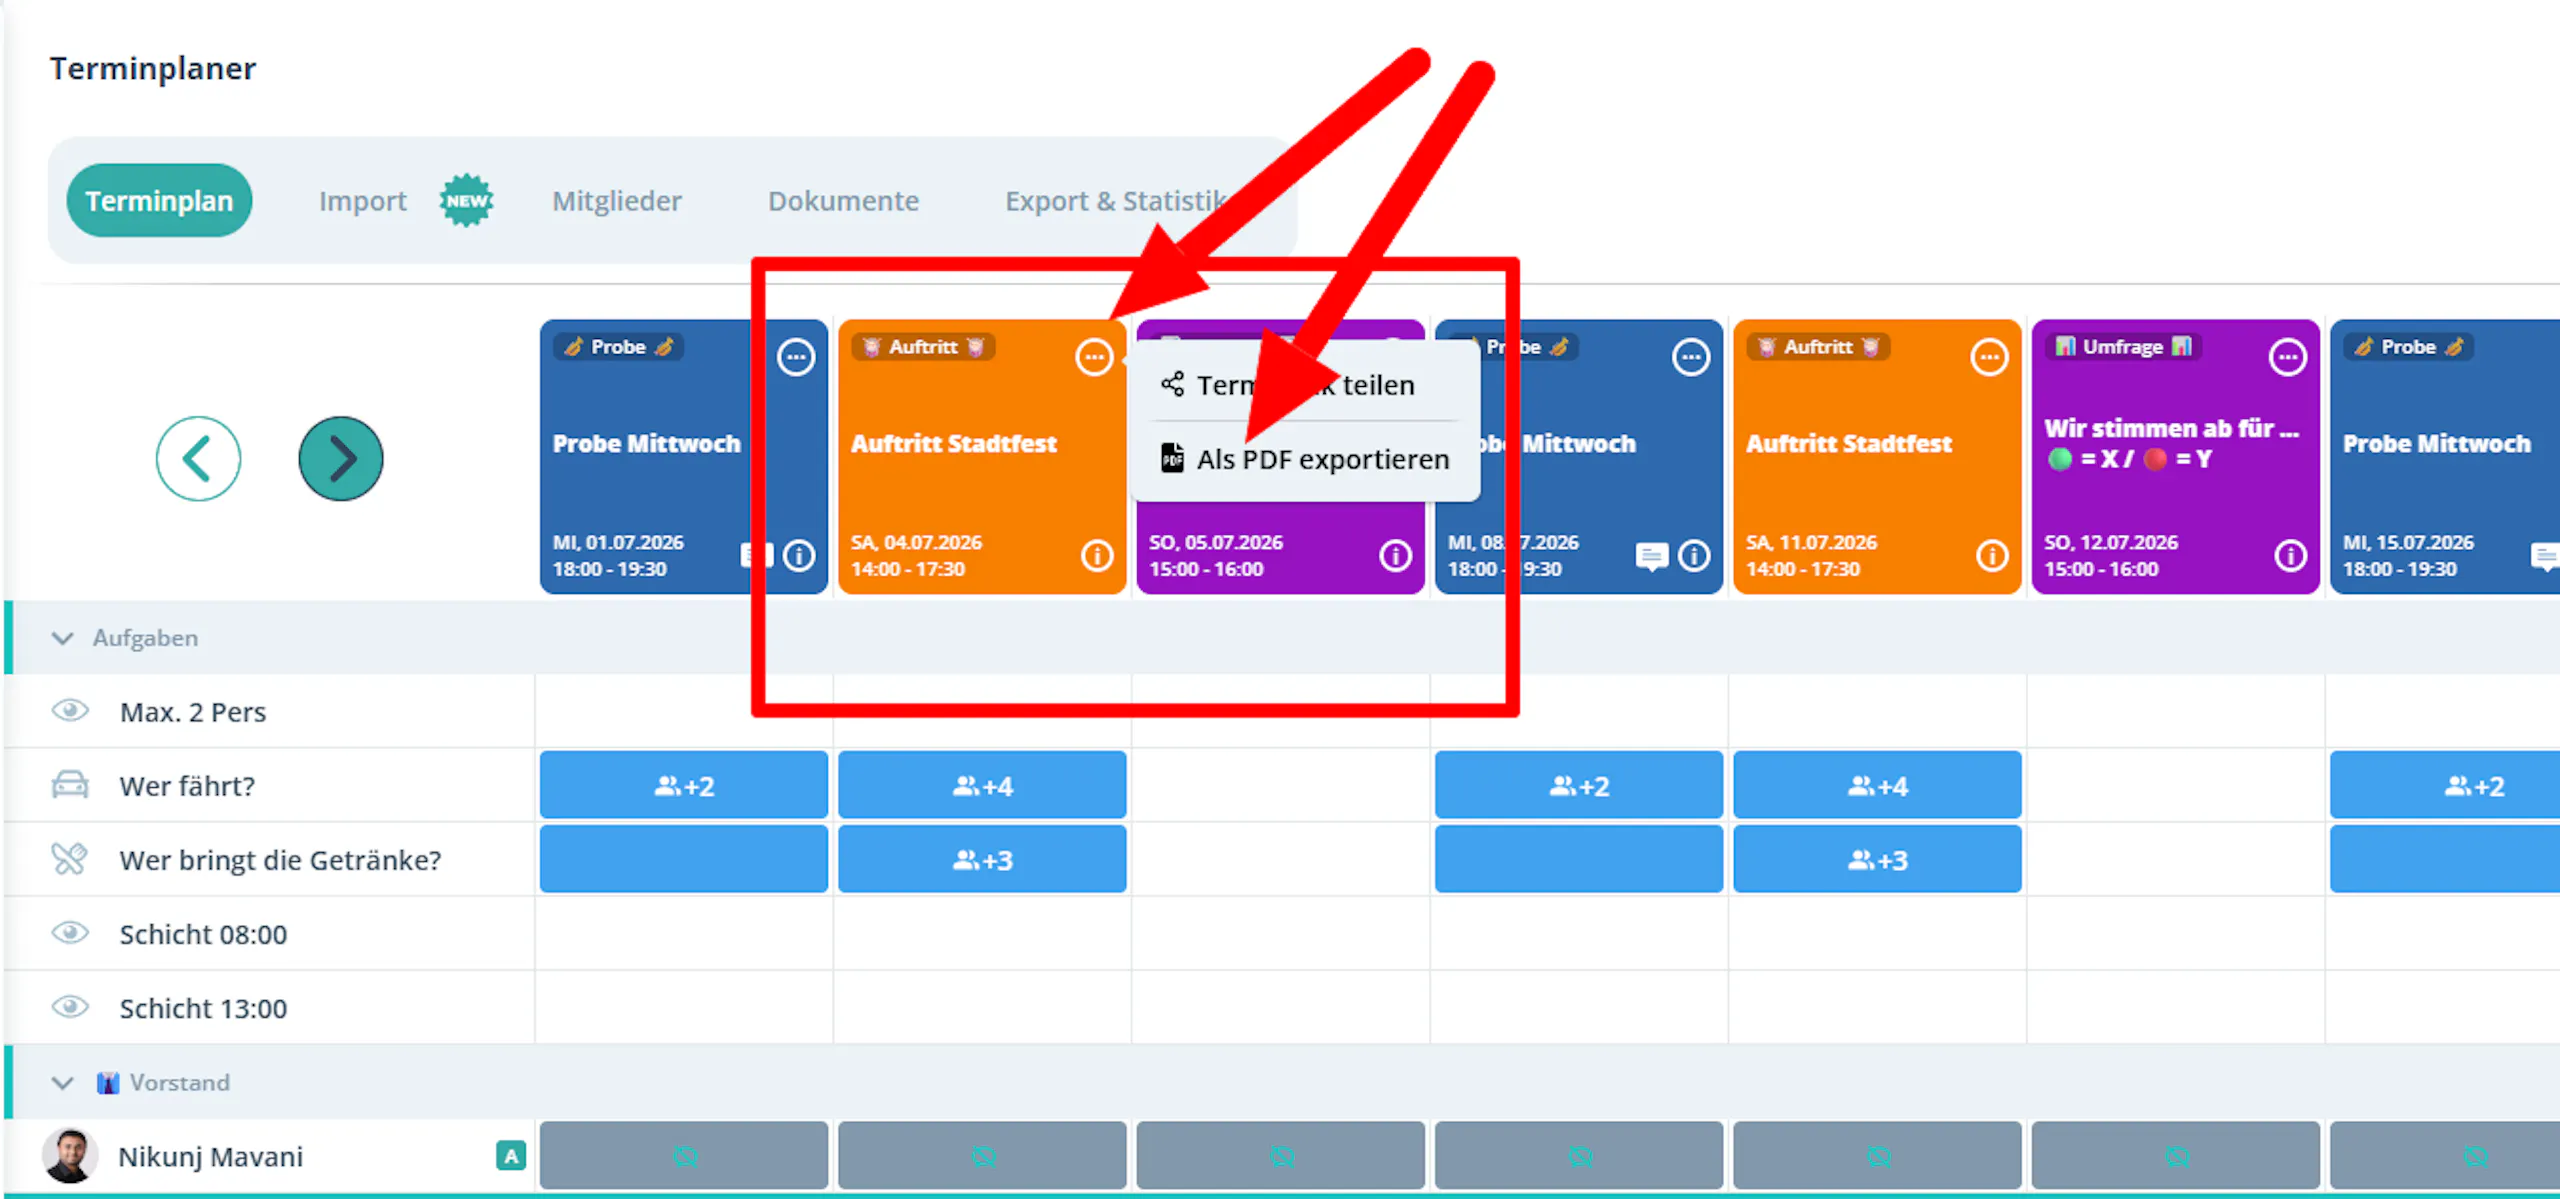Open comments on Probe Mittwoch 08.07.2026
The width and height of the screenshot is (2560, 1199).
(x=1652, y=556)
